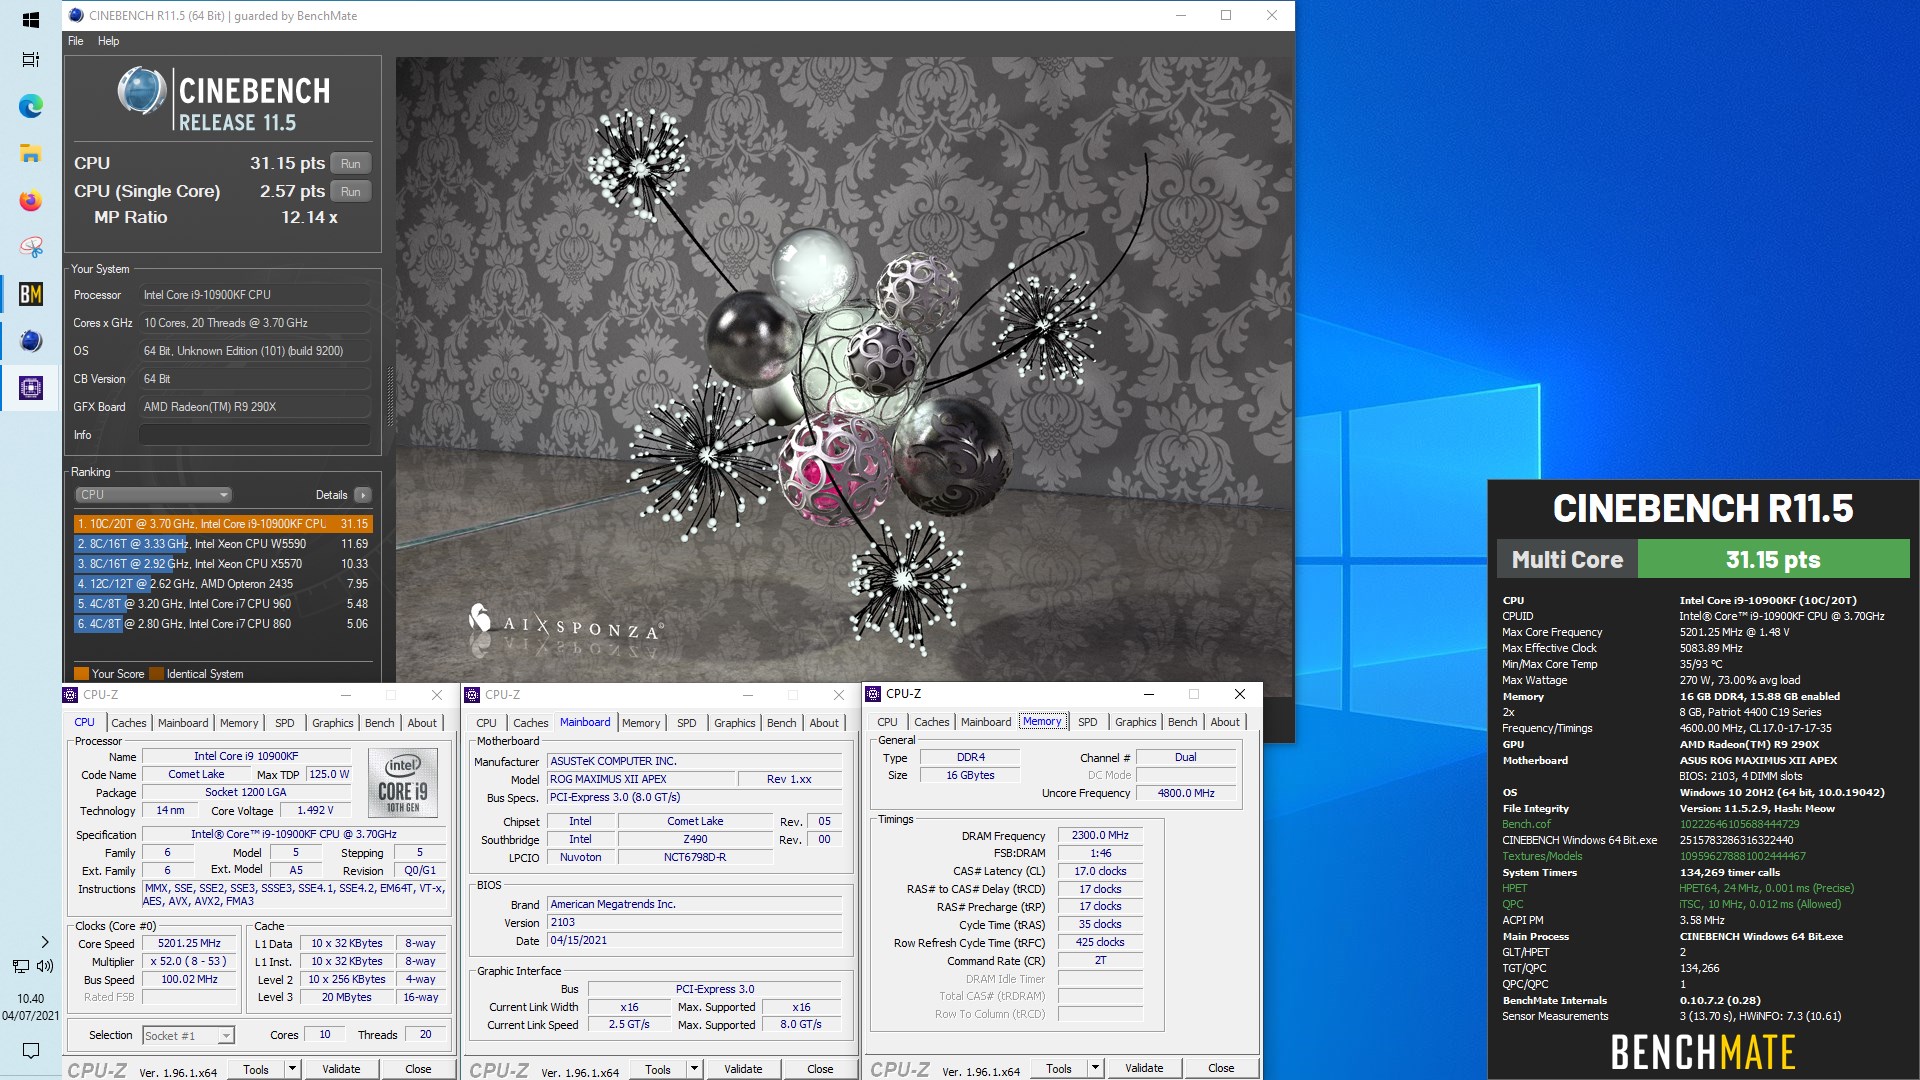
Task: Click Close button in CPU-Z window showing Mainboard
Action: tap(820, 1069)
